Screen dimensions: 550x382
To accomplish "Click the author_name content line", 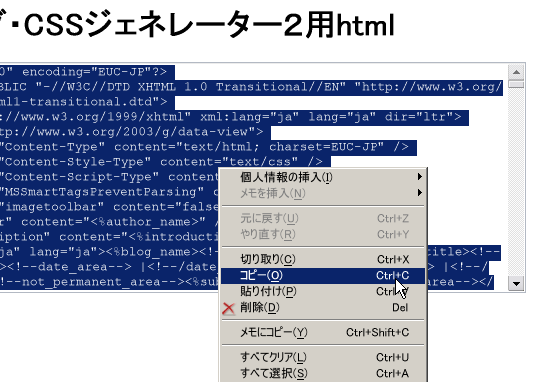I will 109,222.
